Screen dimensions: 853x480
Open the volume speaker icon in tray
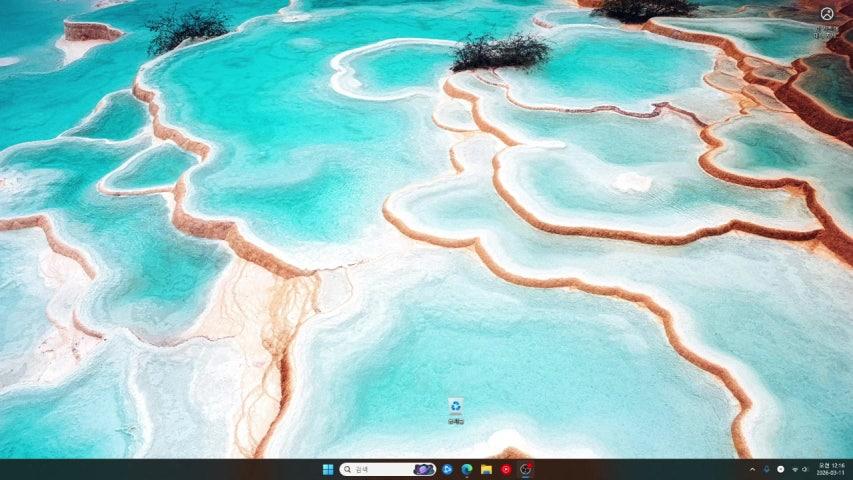click(805, 469)
